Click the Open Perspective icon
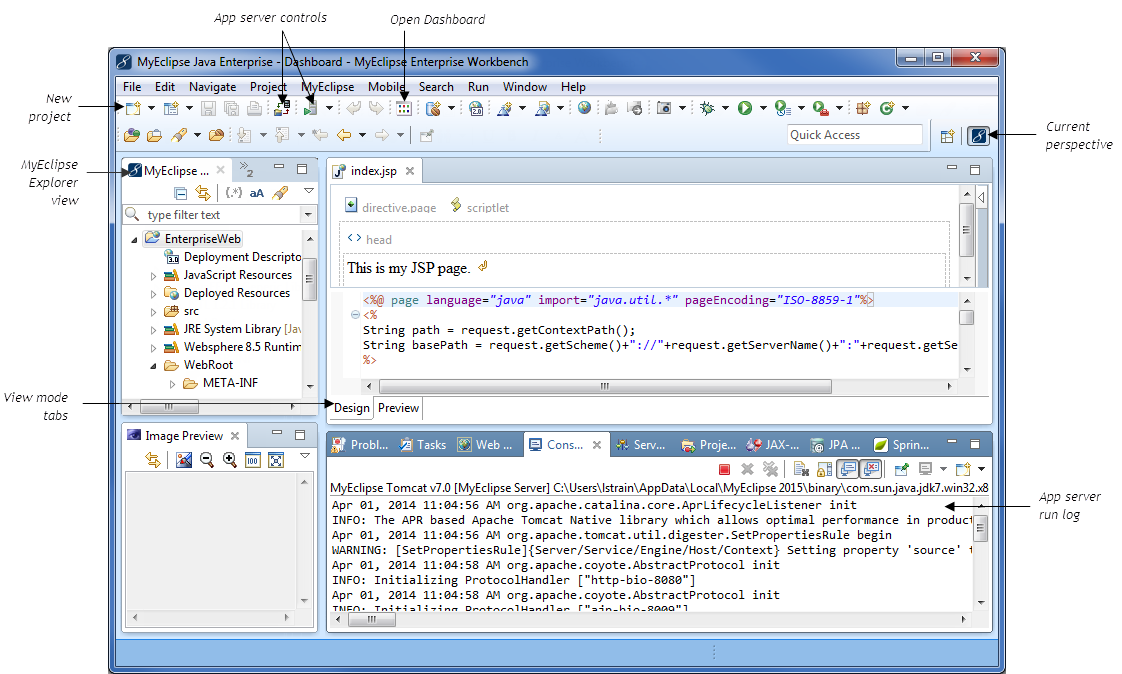The image size is (1122, 674). tap(947, 135)
